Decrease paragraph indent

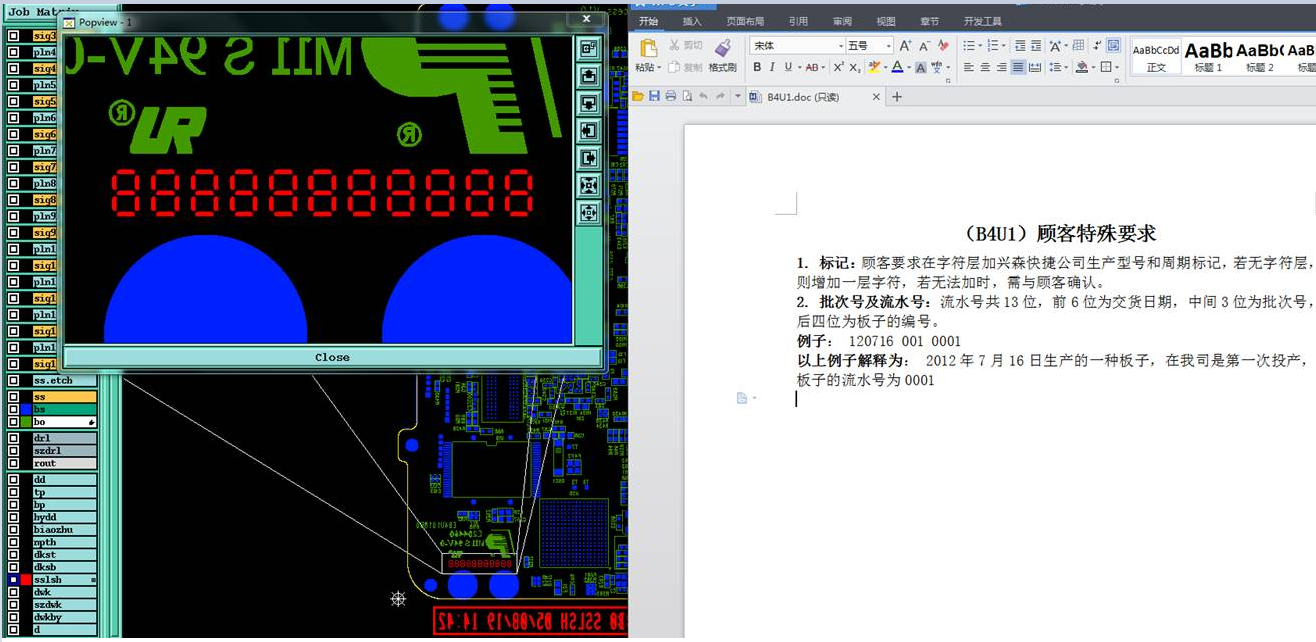1020,46
